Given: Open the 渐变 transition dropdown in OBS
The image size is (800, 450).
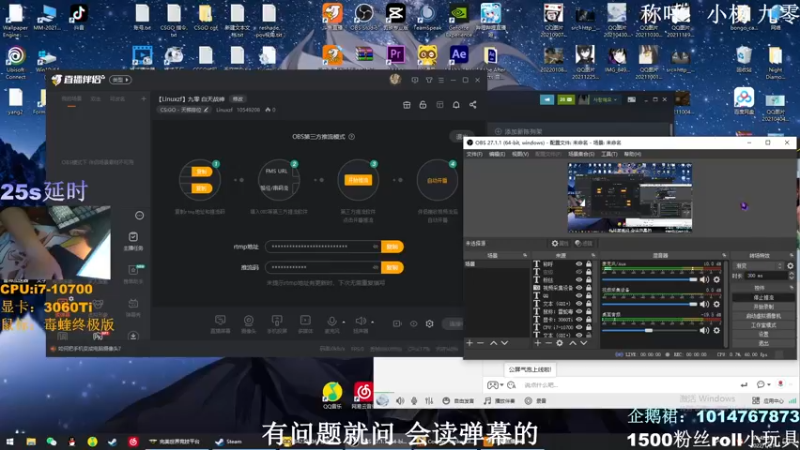Looking at the screenshot, I should [x=758, y=266].
